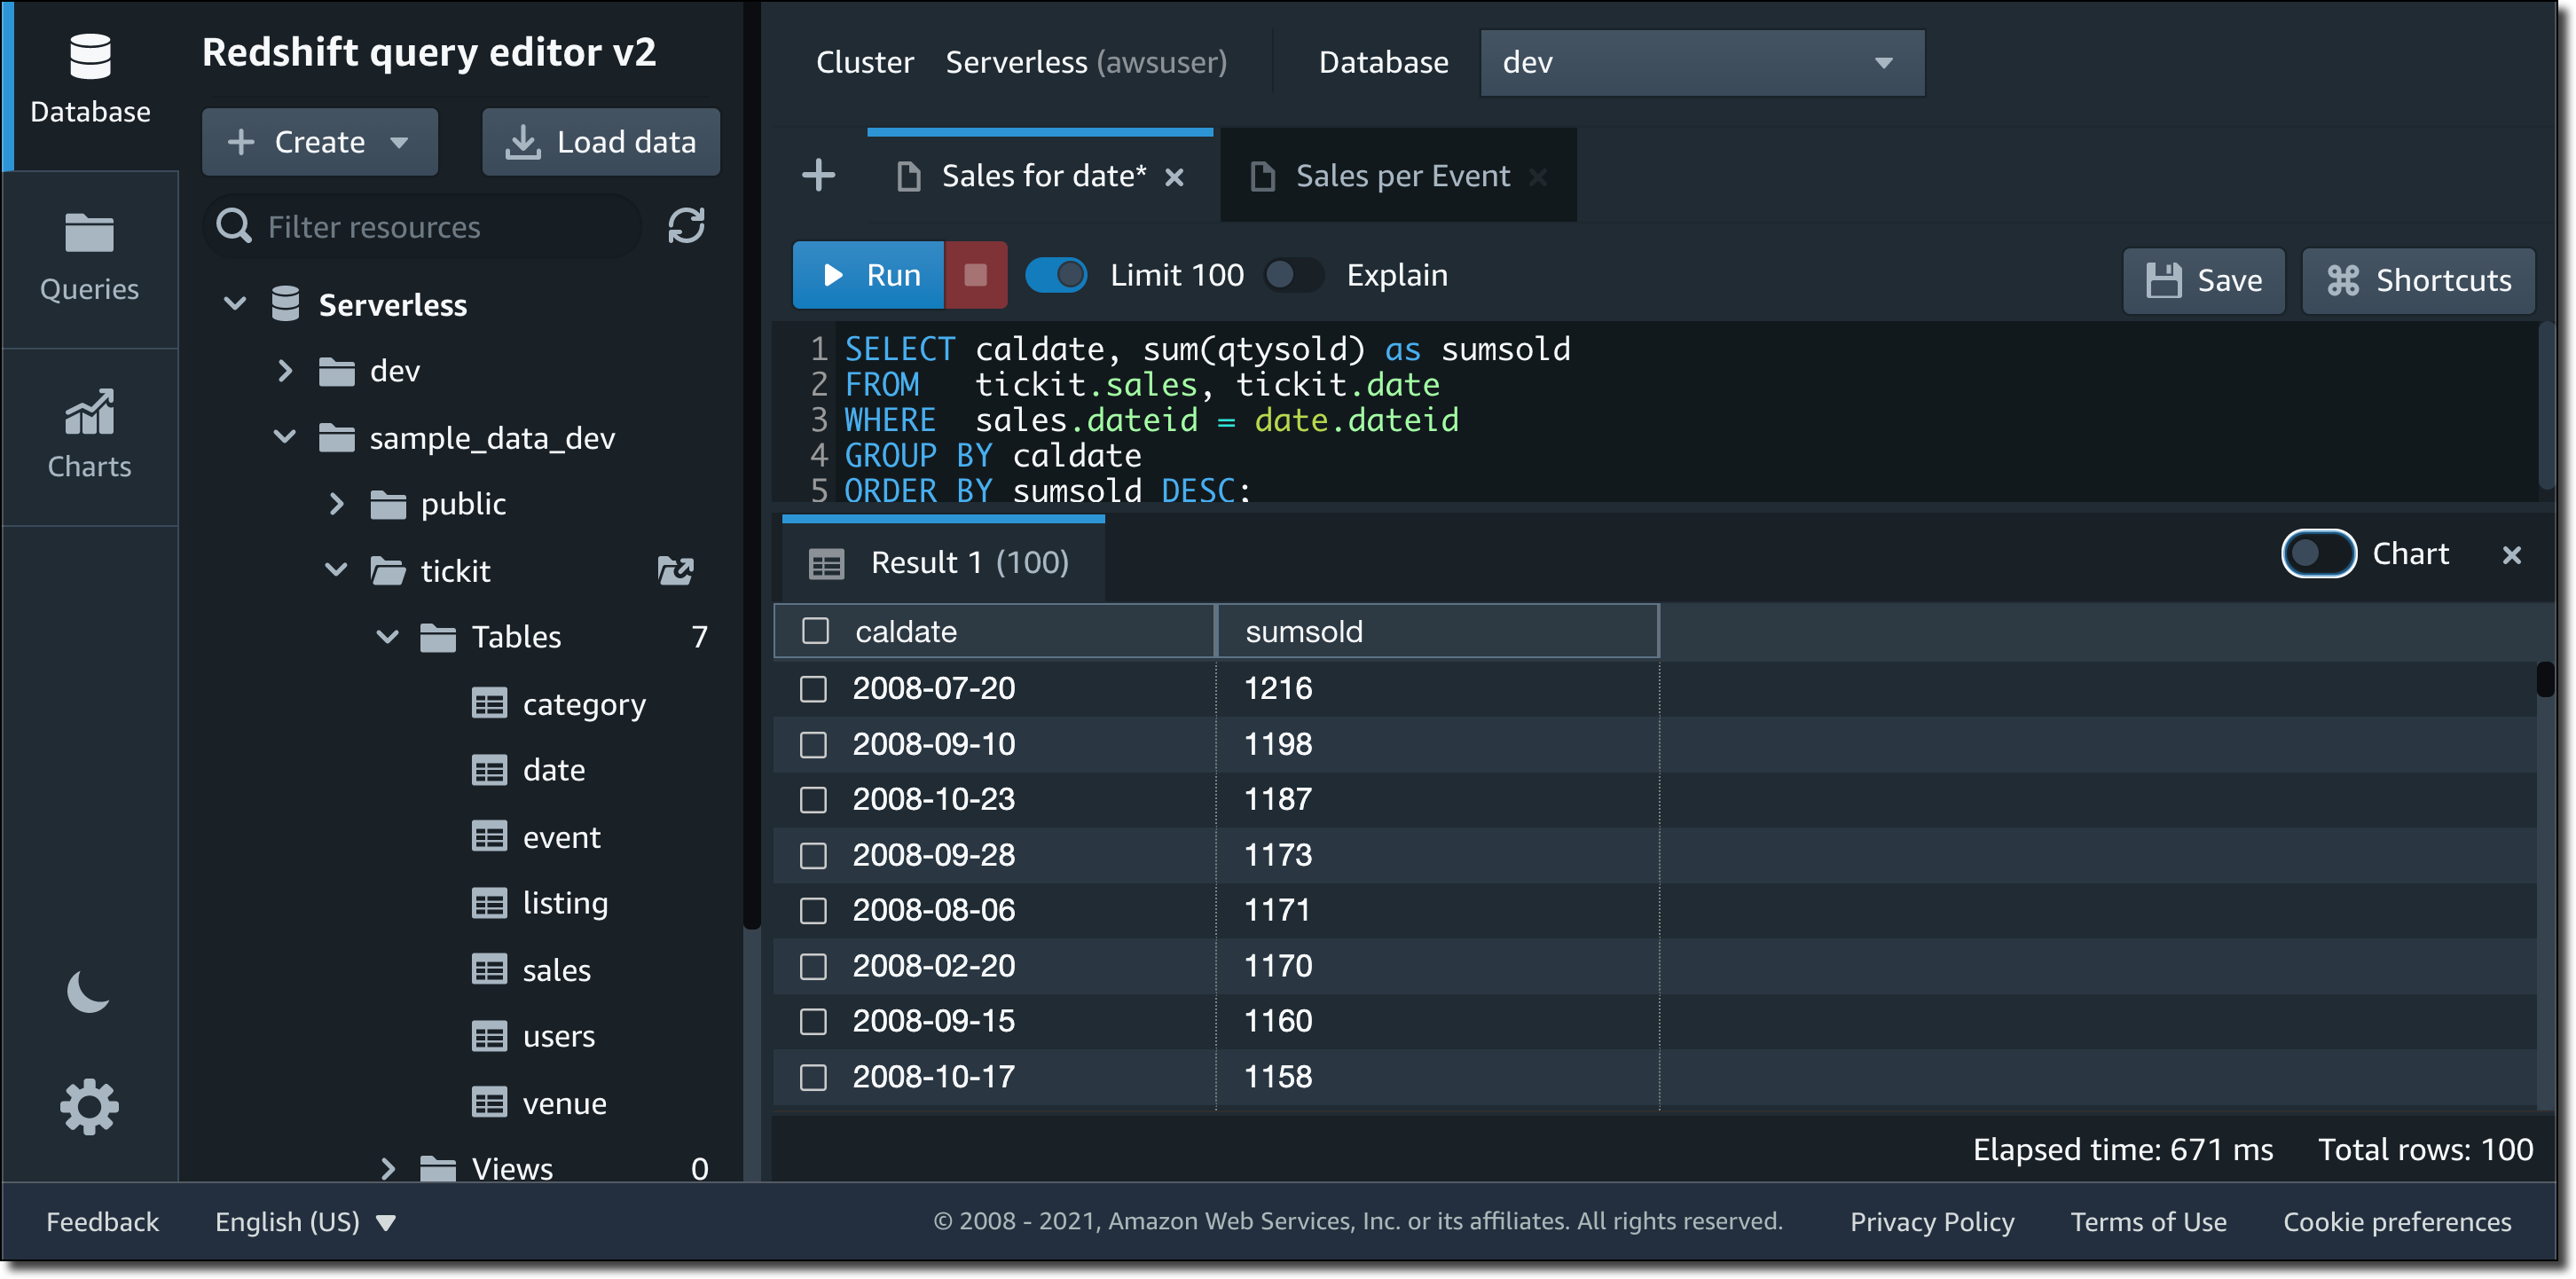The width and height of the screenshot is (2576, 1279).
Task: Toggle the Limit 100 switch
Action: click(x=1056, y=275)
